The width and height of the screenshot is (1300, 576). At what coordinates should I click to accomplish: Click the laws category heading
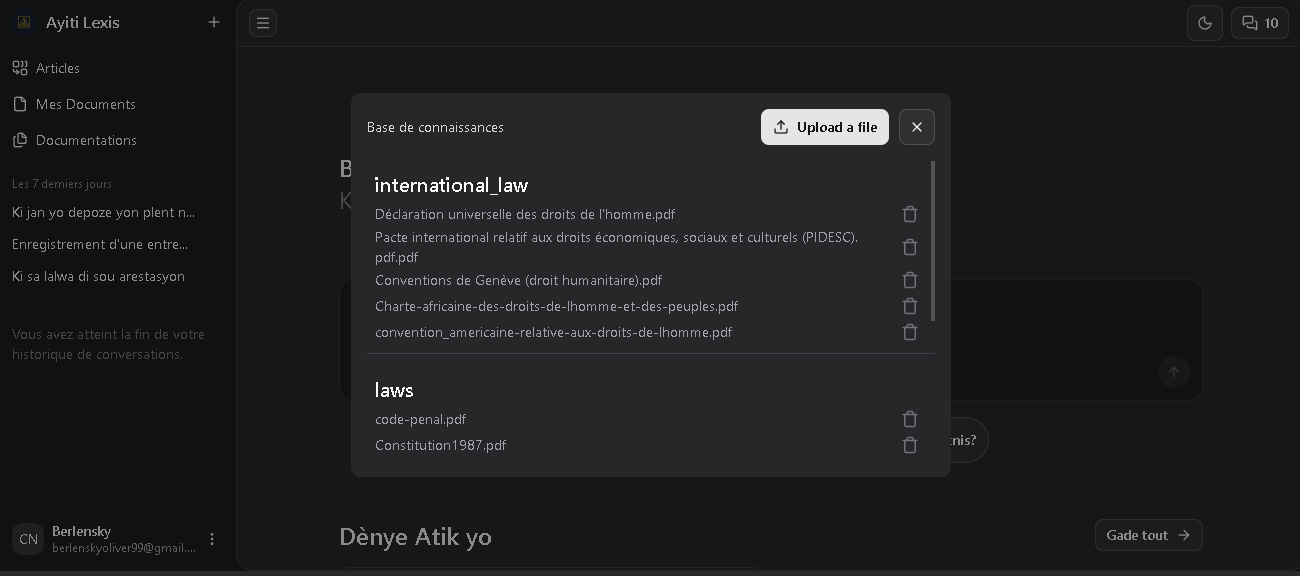coord(394,390)
